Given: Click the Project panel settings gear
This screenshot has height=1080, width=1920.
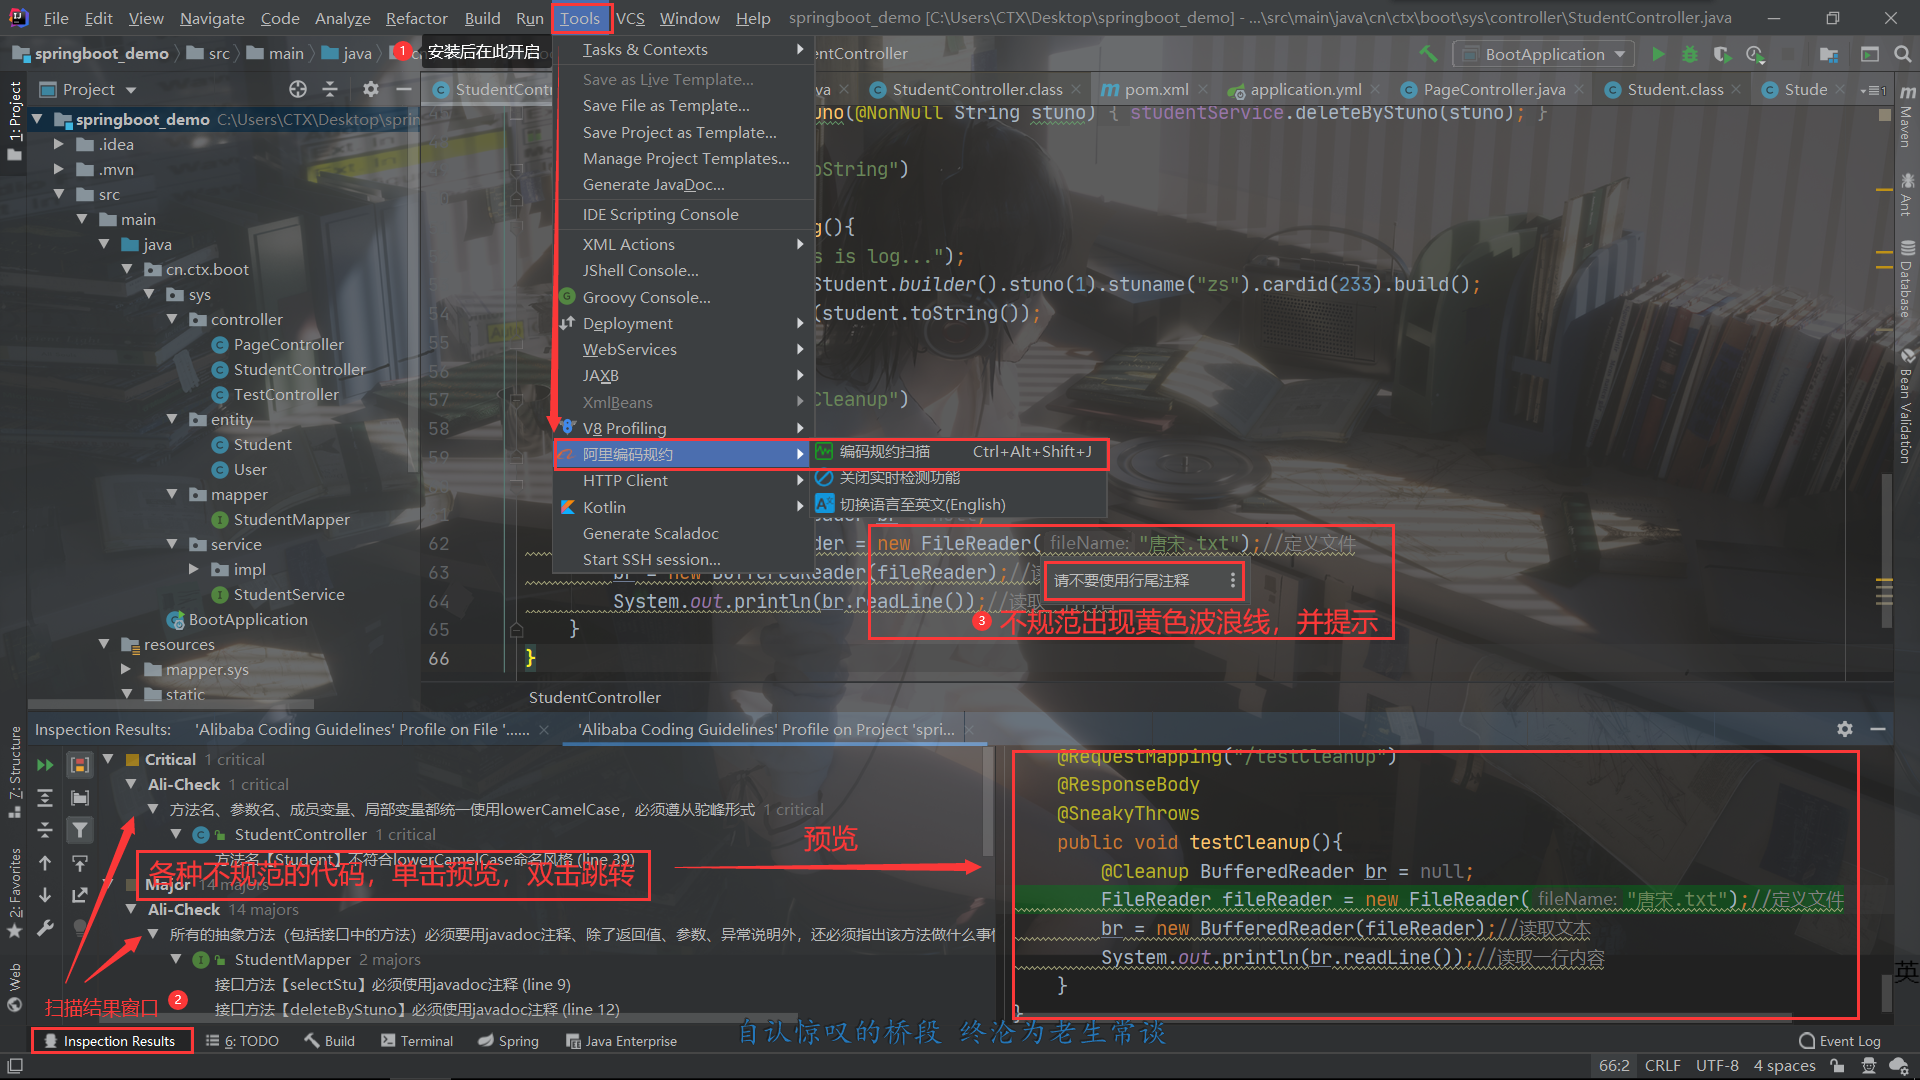Looking at the screenshot, I should [x=371, y=89].
